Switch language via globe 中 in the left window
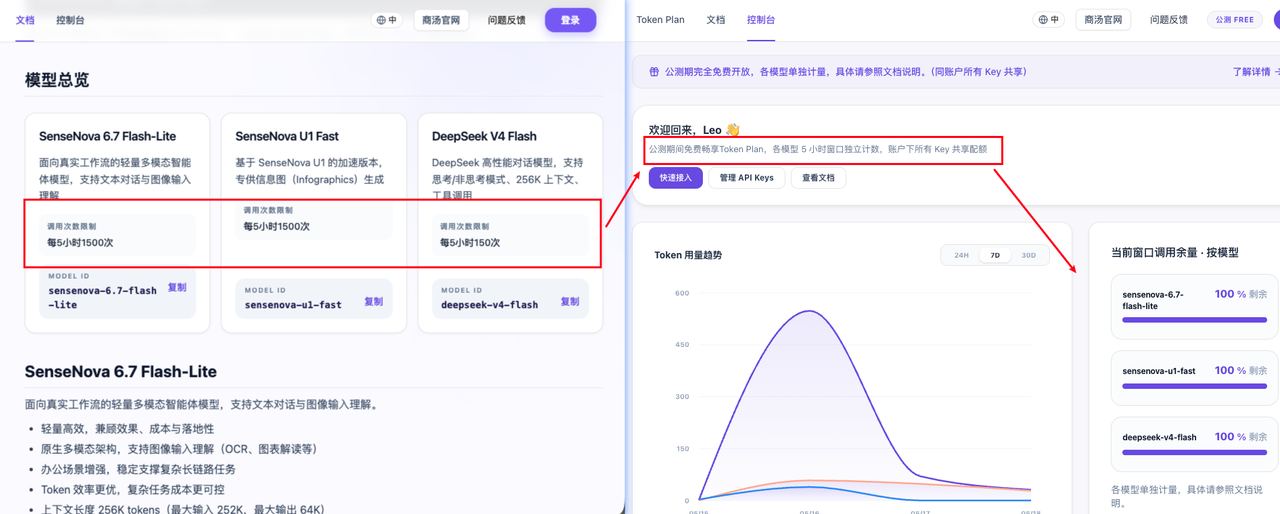Viewport: 1280px width, 514px height. [x=387, y=20]
